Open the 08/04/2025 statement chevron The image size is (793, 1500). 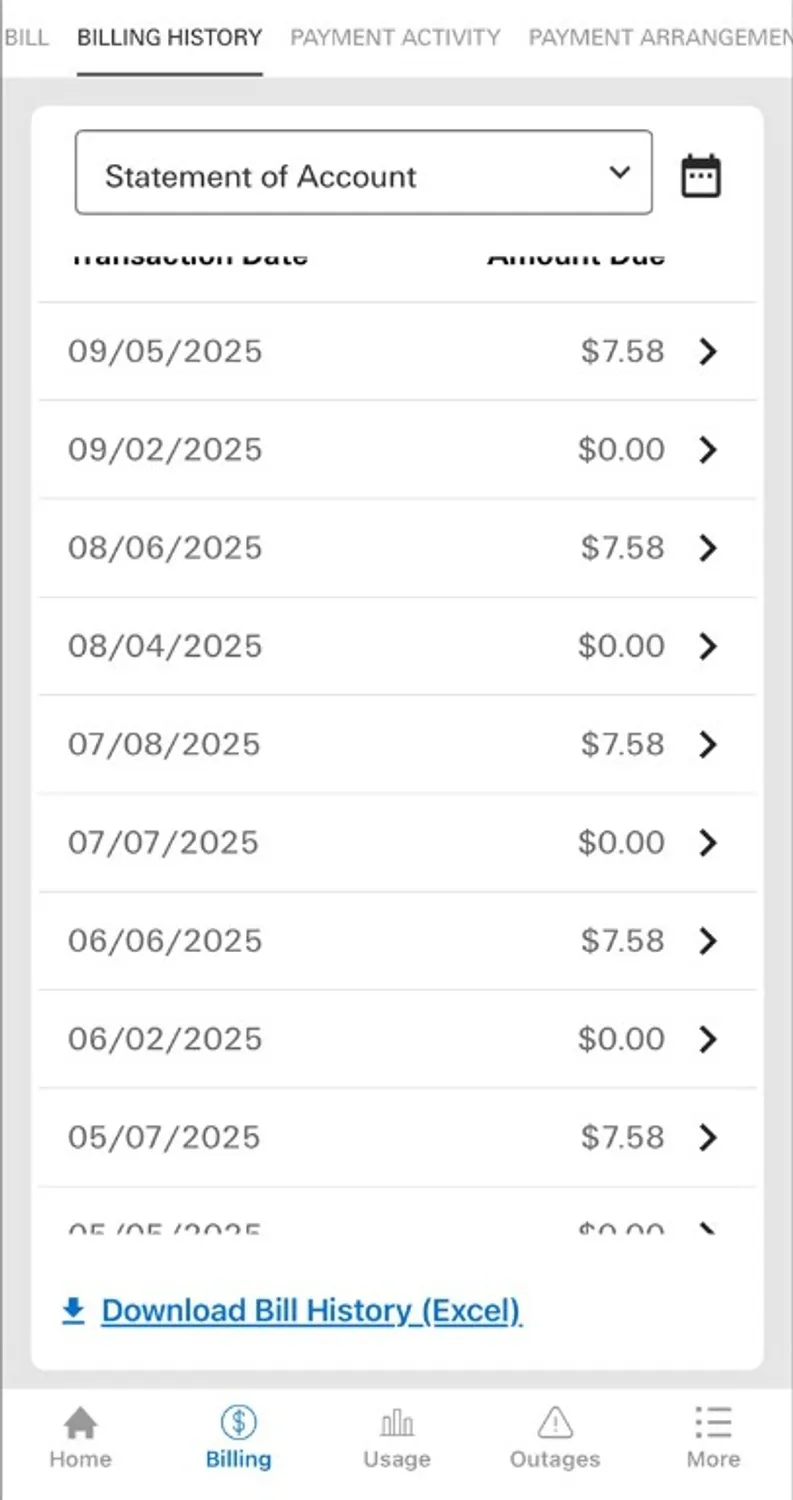coord(708,646)
